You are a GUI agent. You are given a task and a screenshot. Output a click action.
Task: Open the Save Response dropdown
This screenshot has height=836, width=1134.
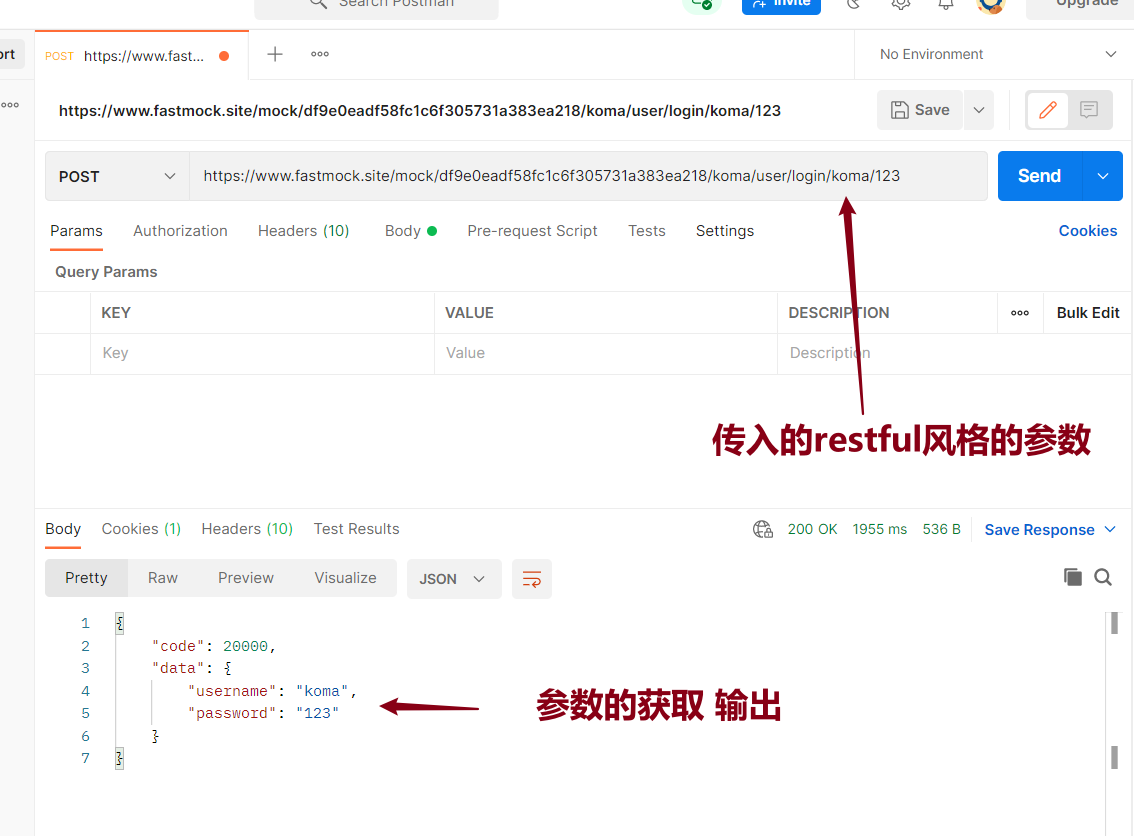pos(1050,530)
